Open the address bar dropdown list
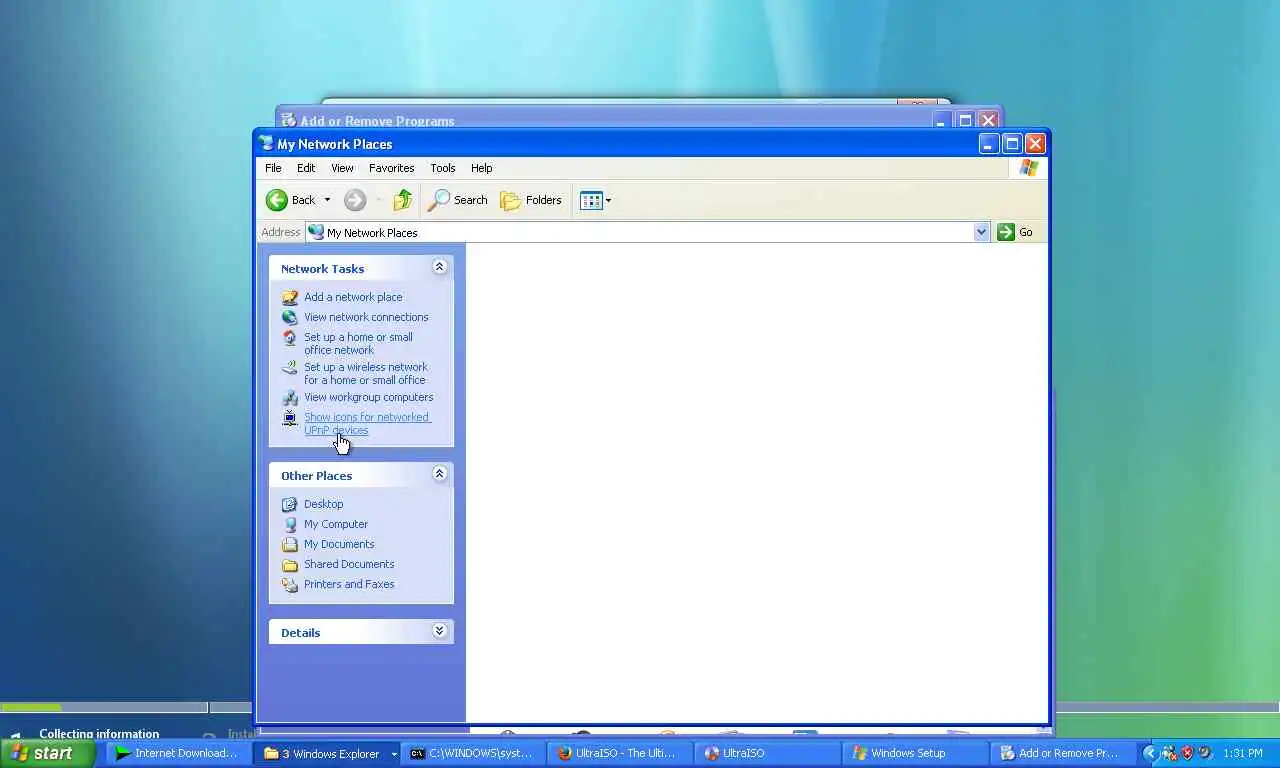 point(981,232)
